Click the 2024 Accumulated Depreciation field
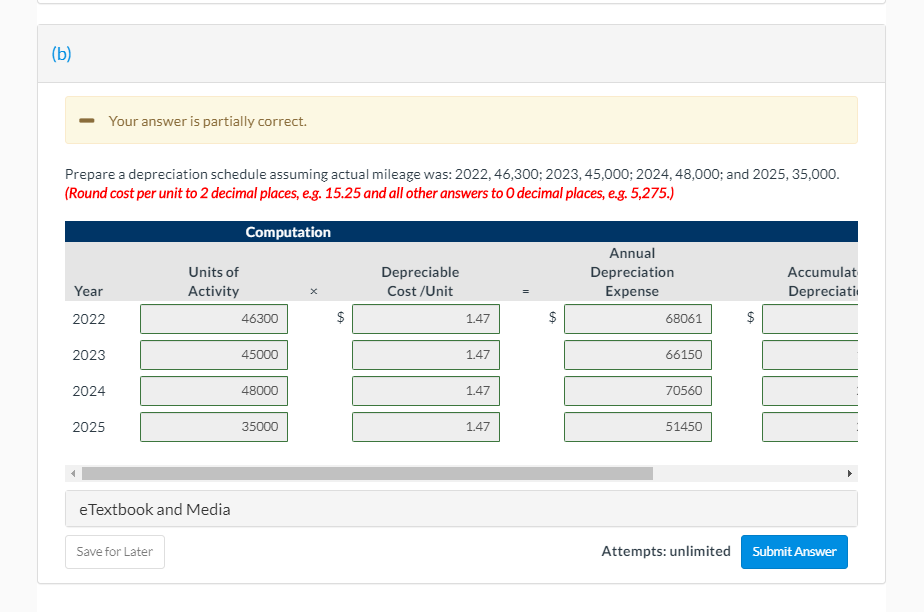 810,391
